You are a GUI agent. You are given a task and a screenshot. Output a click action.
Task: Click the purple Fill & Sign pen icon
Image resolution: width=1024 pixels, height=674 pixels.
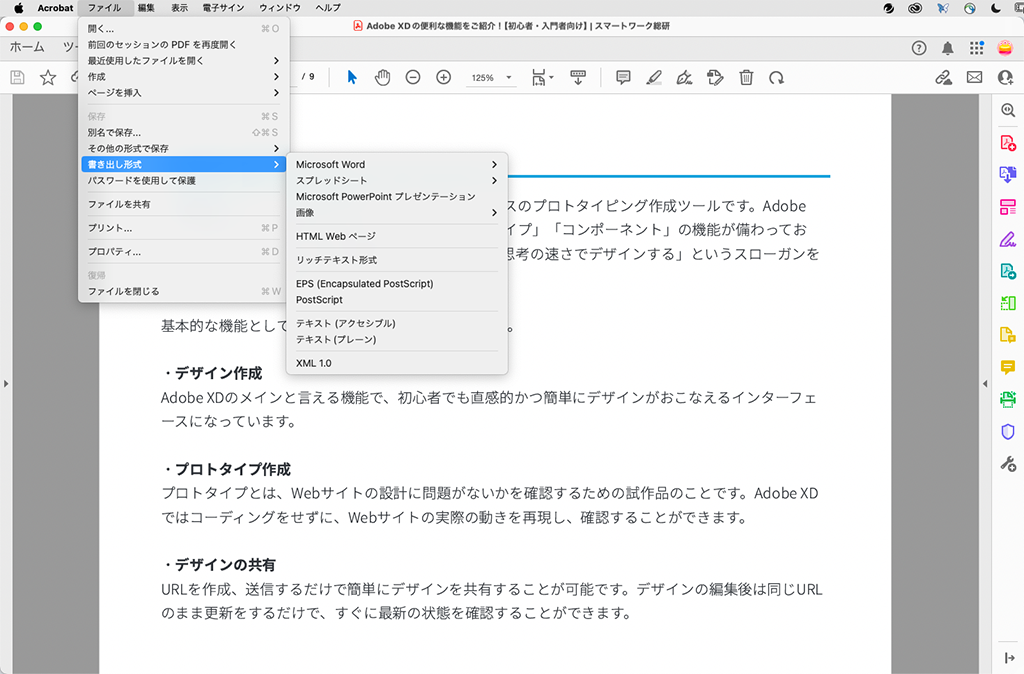1008,239
